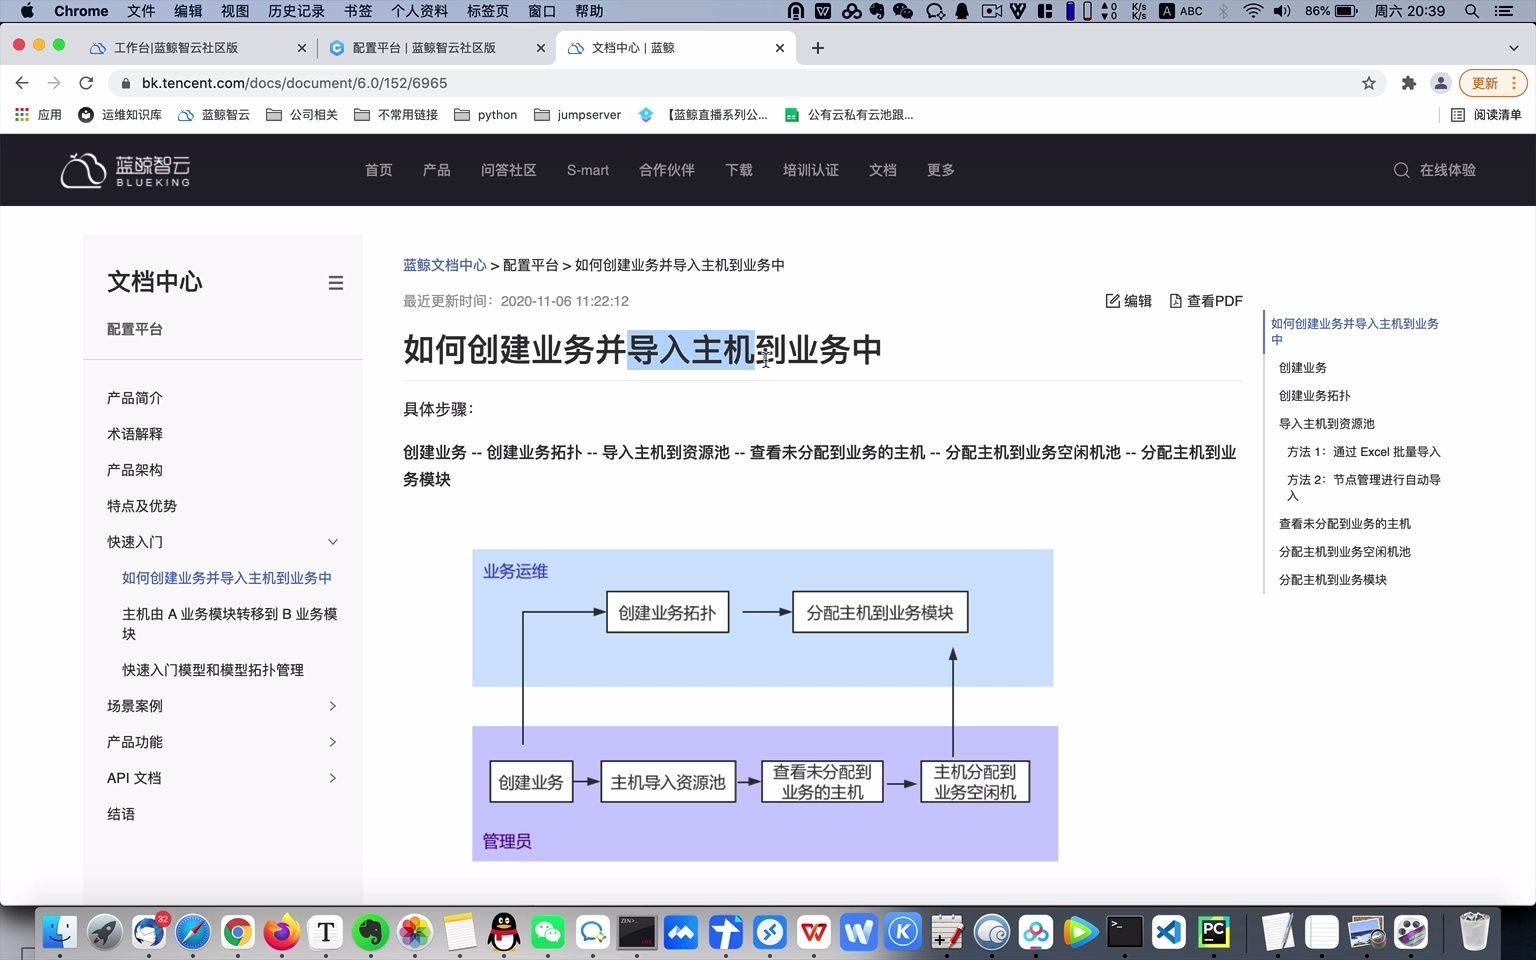Click 查看PDF button
The height and width of the screenshot is (960, 1536).
(1206, 301)
